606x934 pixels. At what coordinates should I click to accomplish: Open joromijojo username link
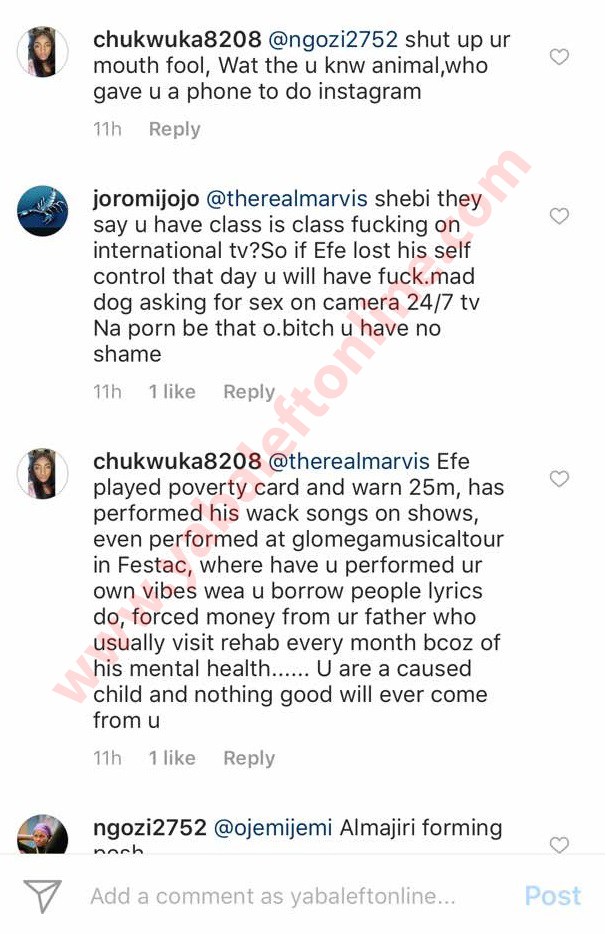click(x=146, y=198)
